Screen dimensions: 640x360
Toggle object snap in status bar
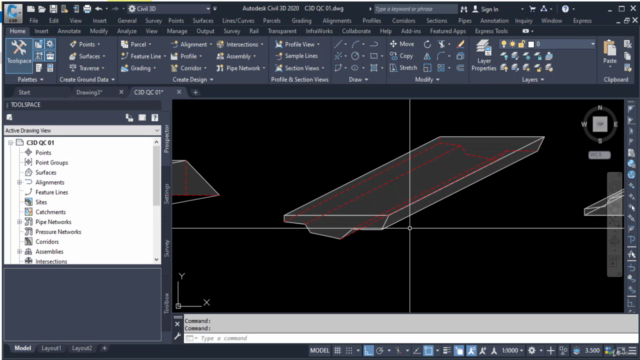pyautogui.click(x=428, y=351)
